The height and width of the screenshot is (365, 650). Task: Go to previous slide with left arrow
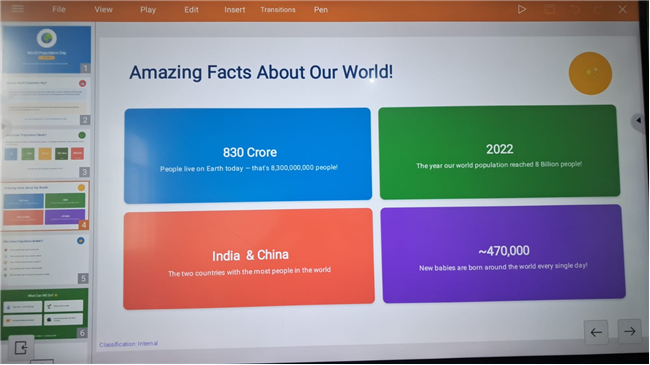coord(596,332)
